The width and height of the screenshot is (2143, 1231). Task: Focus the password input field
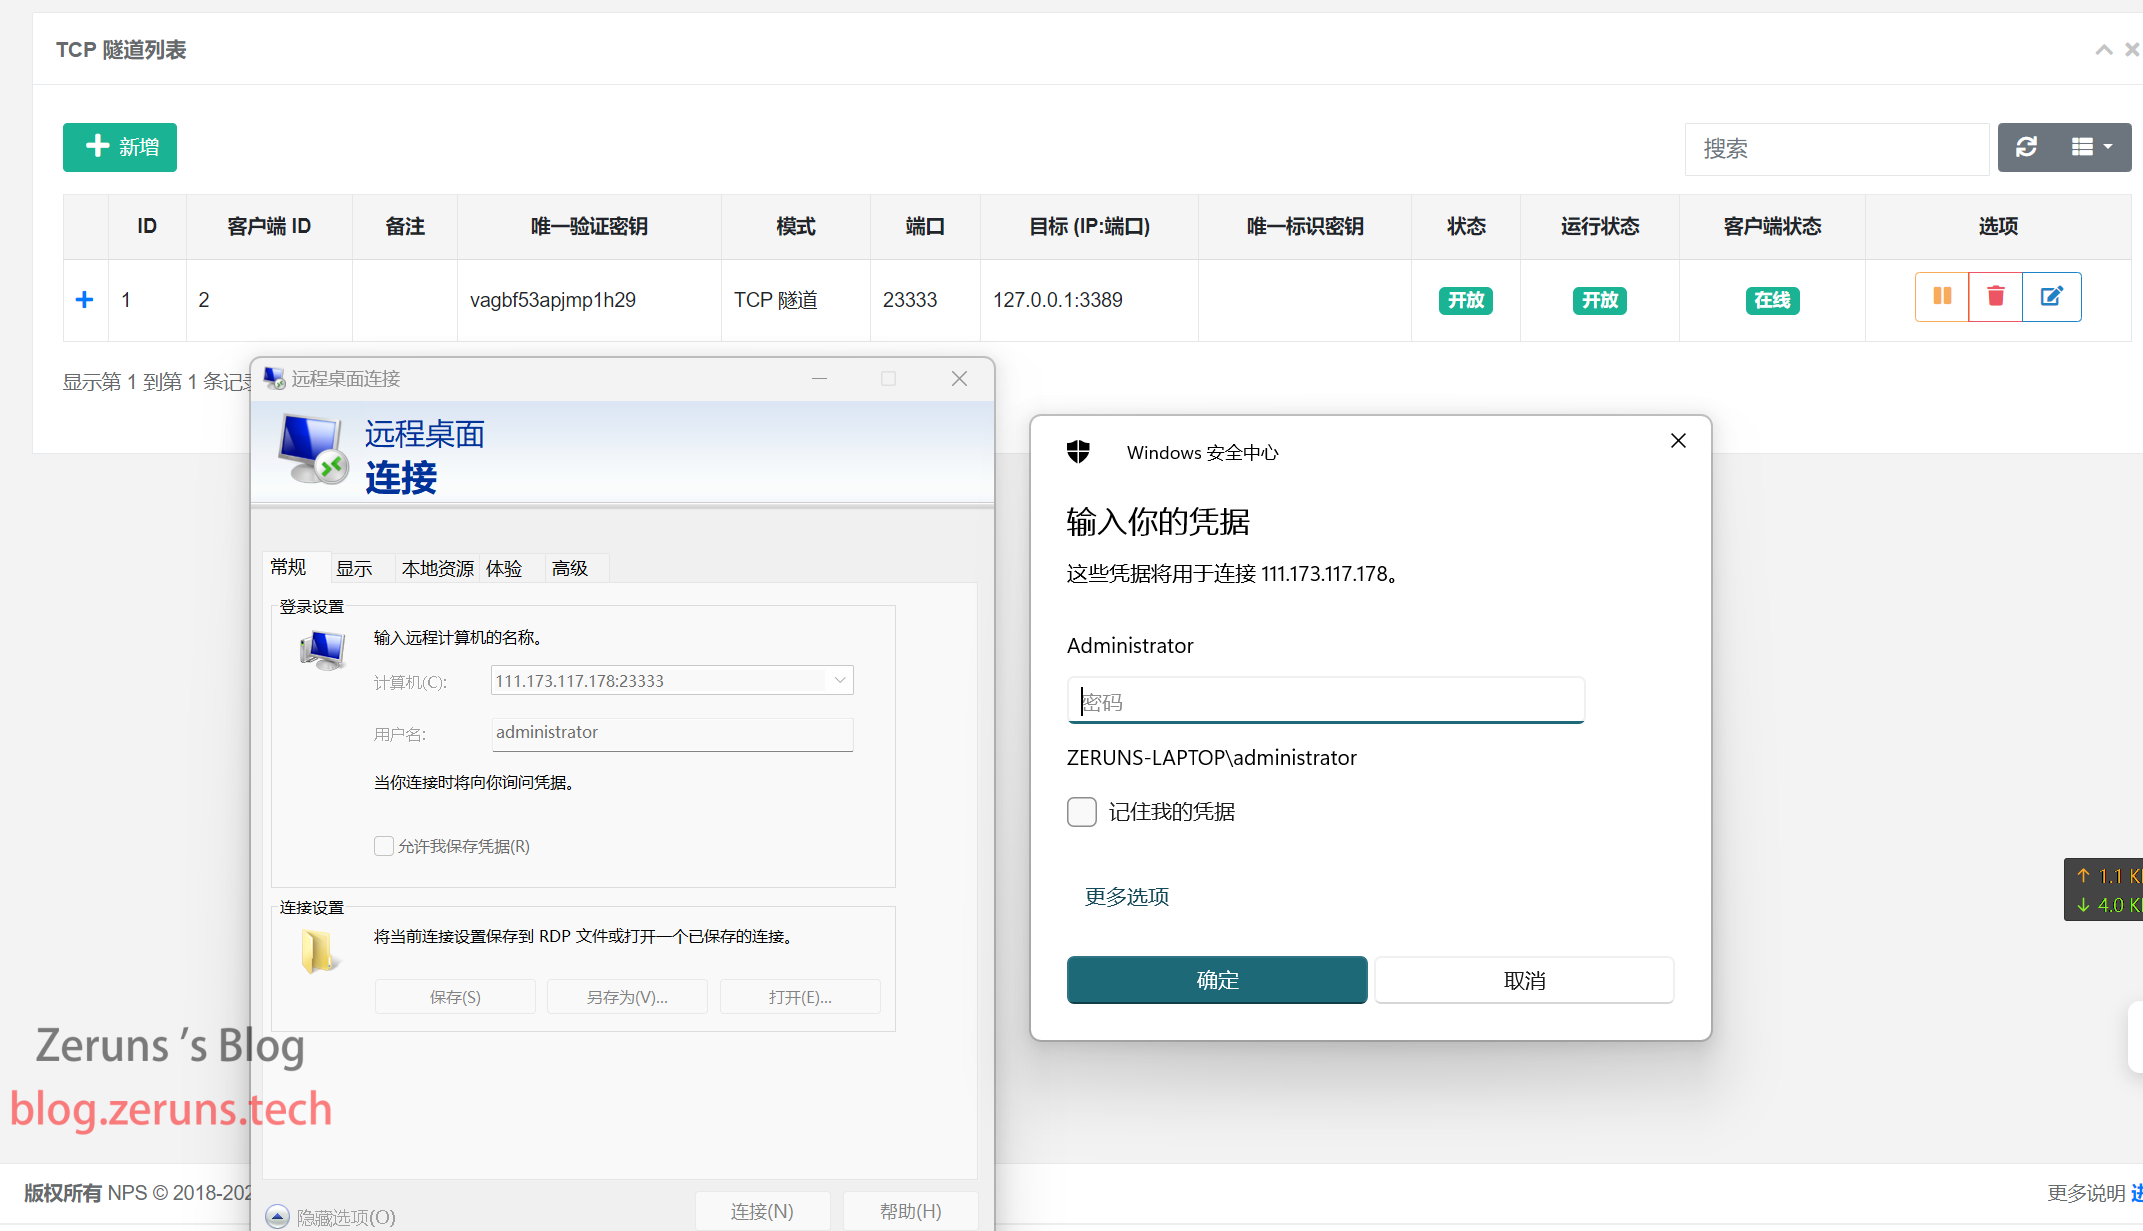click(1325, 702)
